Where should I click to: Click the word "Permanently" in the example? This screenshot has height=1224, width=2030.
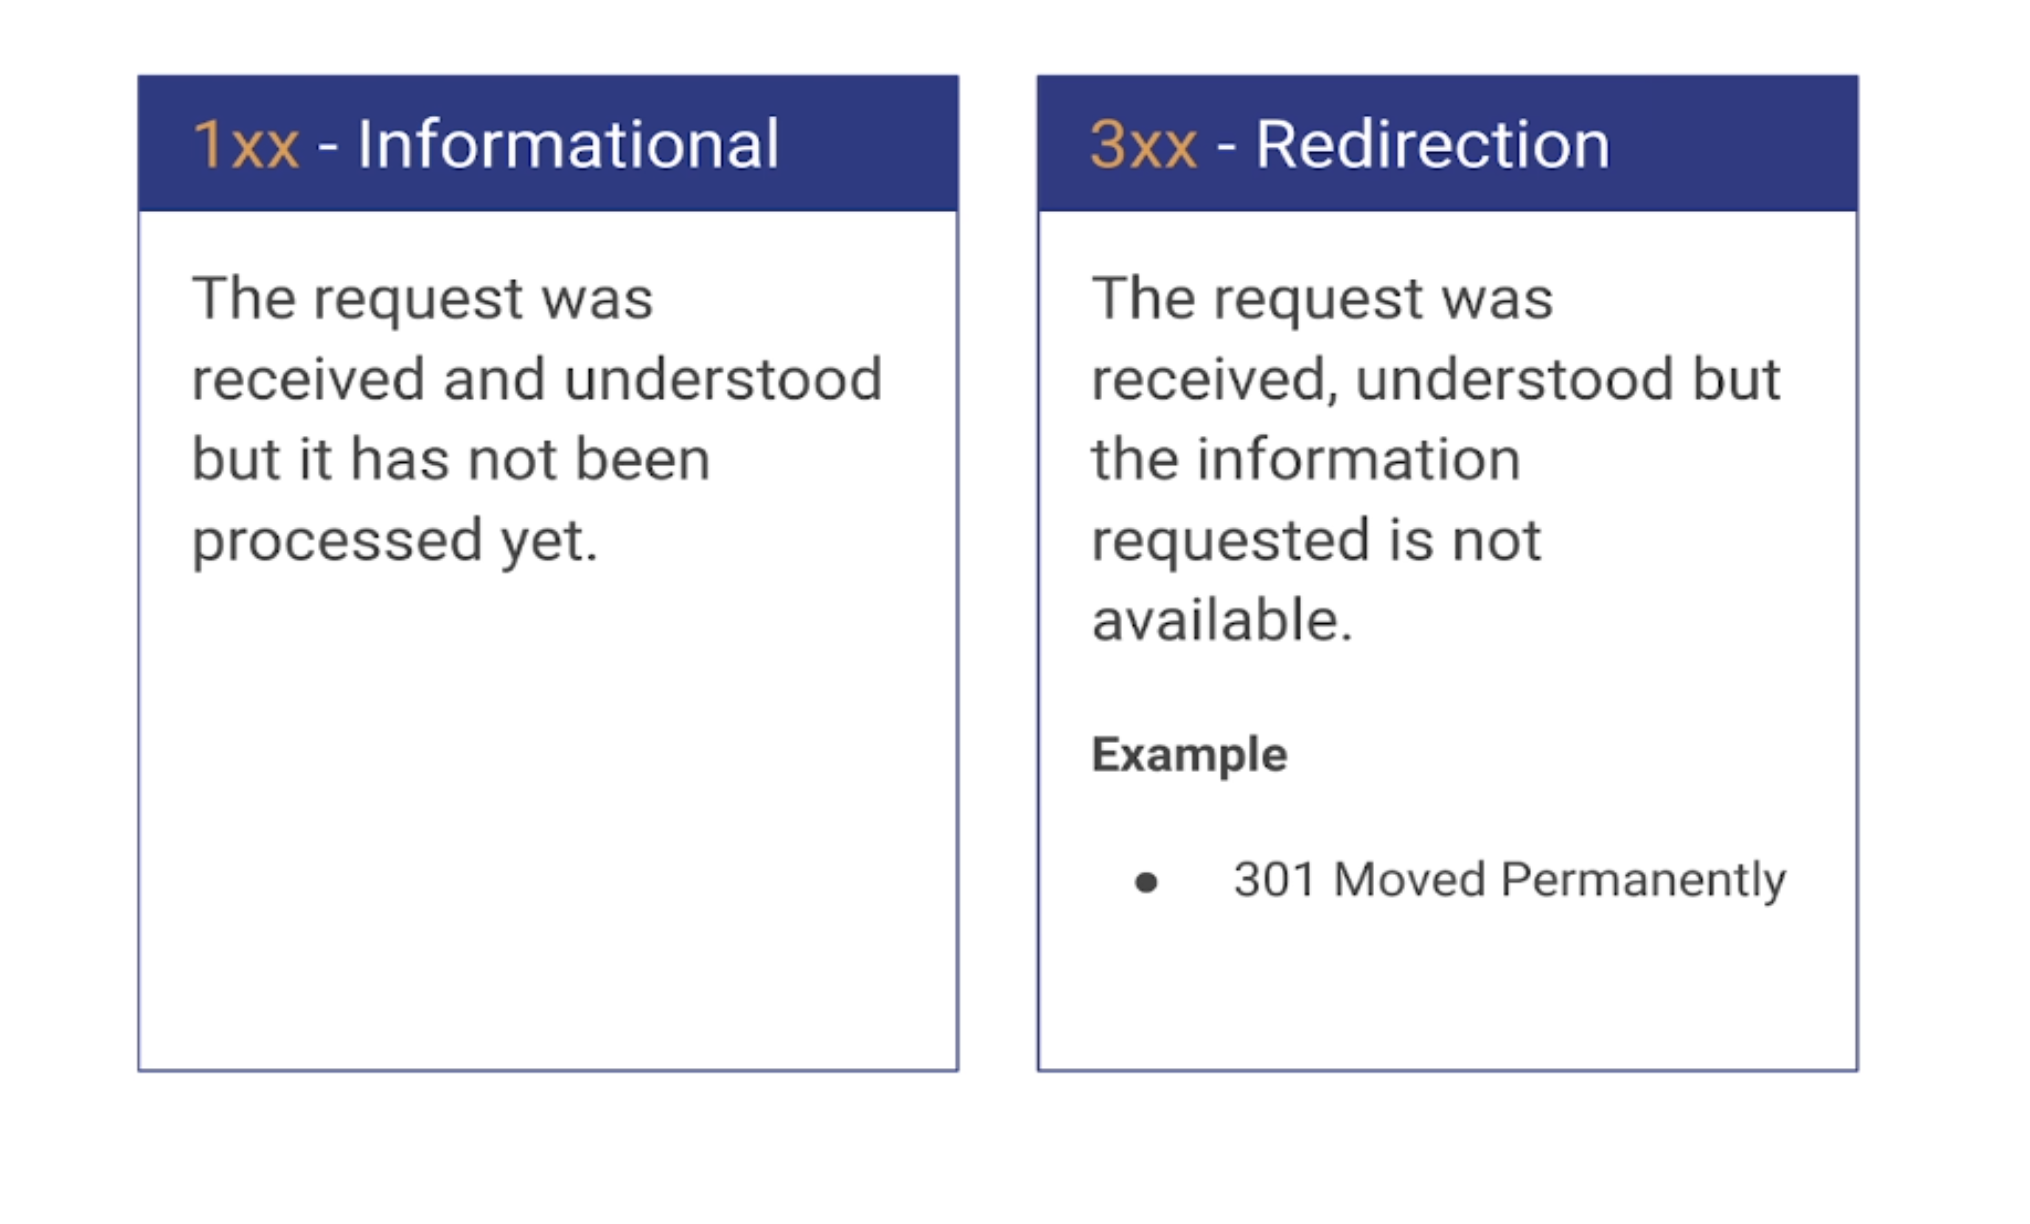[x=1642, y=880]
